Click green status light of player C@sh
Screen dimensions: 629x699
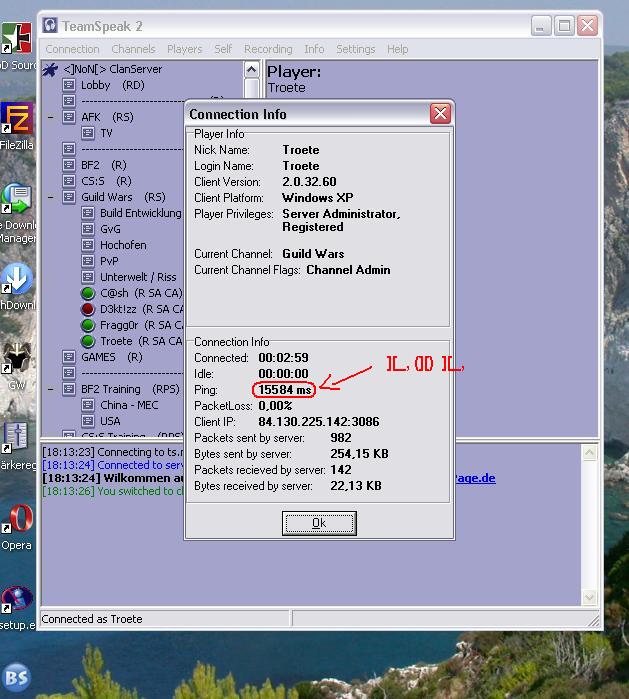[x=88, y=294]
